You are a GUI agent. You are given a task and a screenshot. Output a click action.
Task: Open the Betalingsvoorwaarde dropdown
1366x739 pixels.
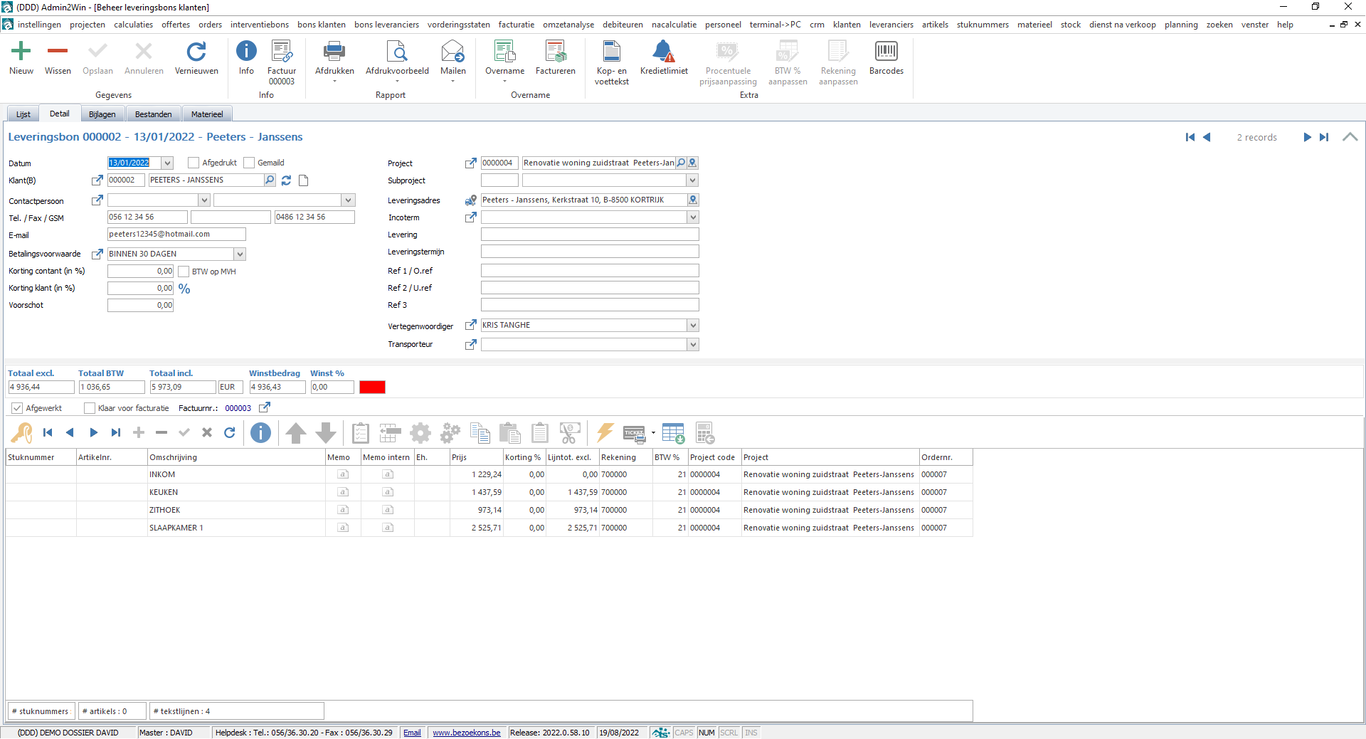239,253
